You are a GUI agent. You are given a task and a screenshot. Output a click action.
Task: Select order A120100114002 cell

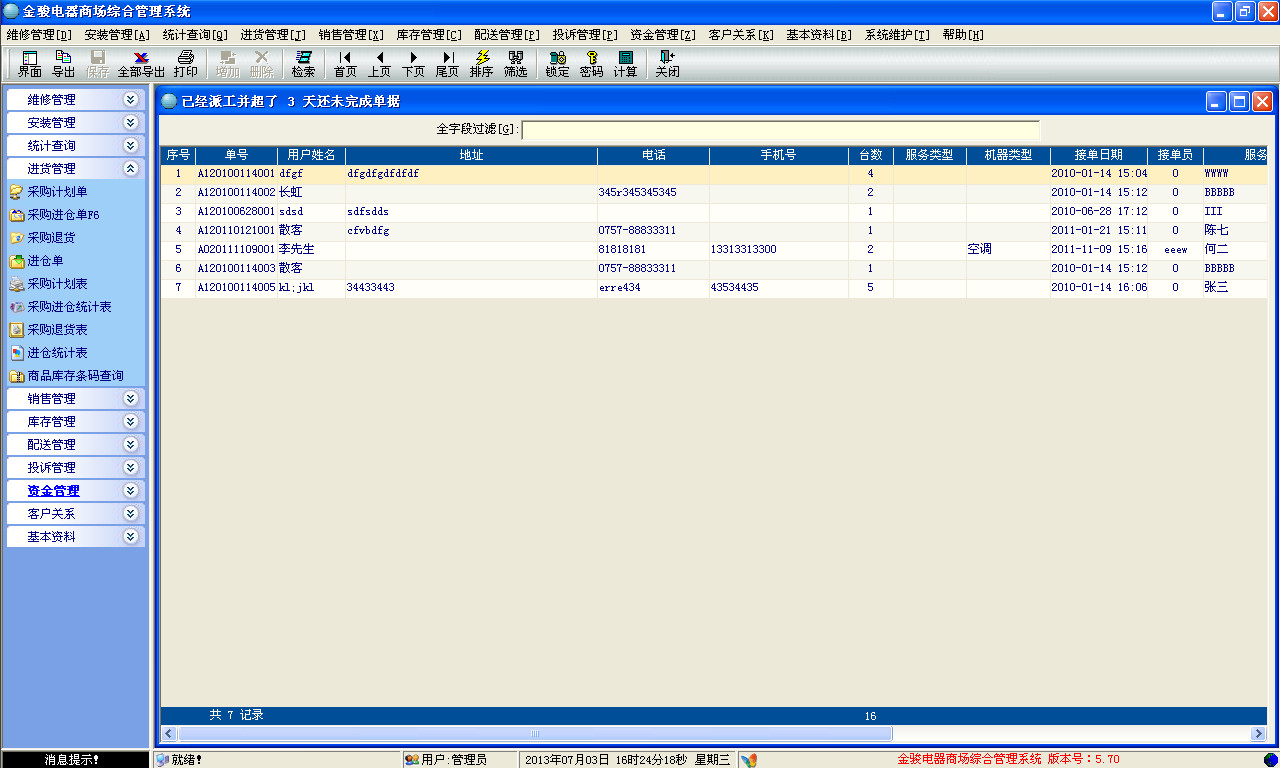pos(236,192)
